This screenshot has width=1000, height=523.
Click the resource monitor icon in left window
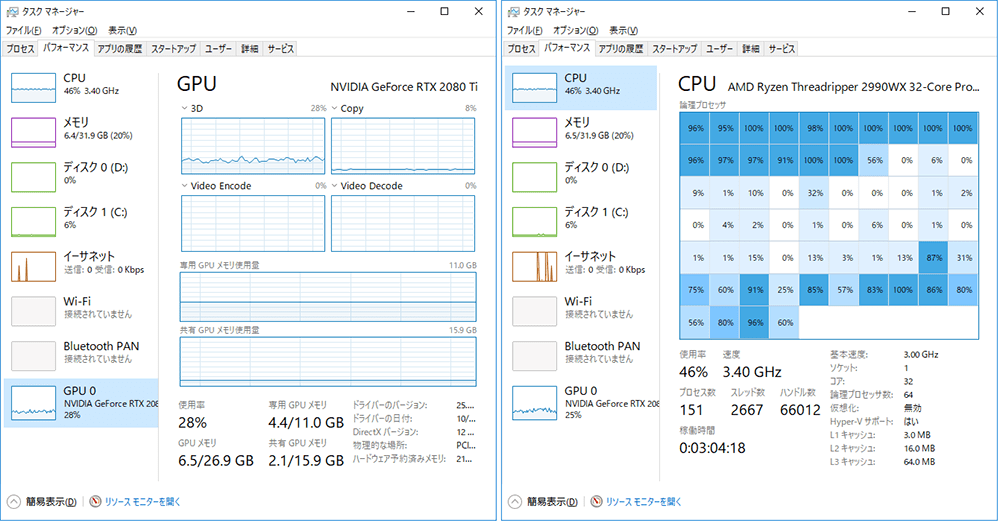click(96, 501)
